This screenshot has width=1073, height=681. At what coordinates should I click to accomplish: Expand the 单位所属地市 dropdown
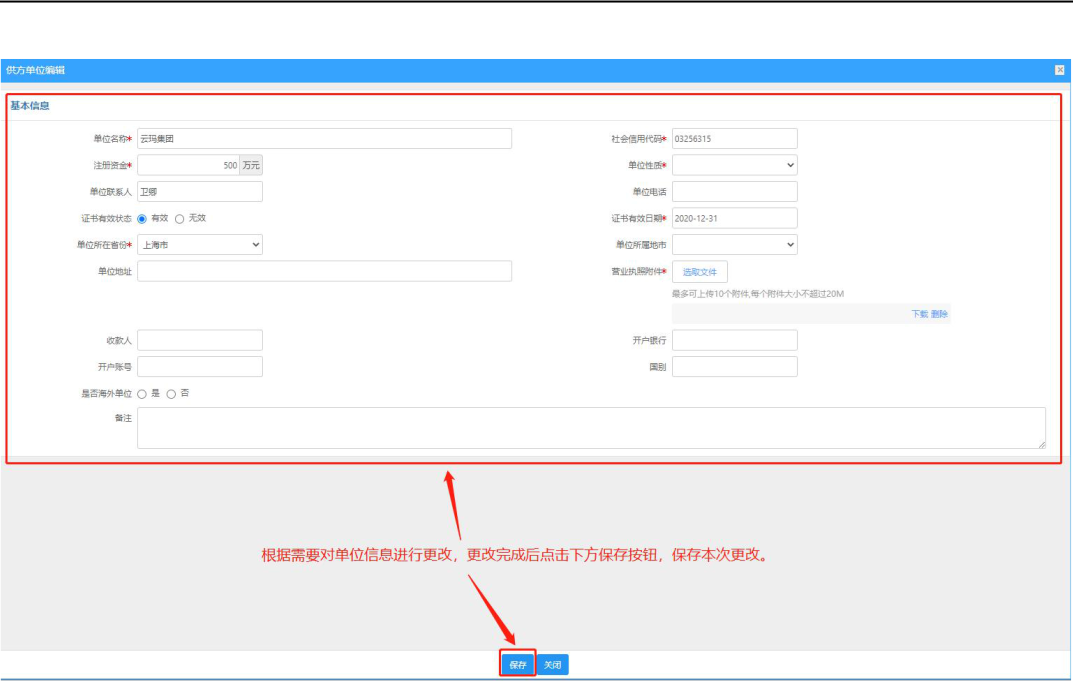734,244
